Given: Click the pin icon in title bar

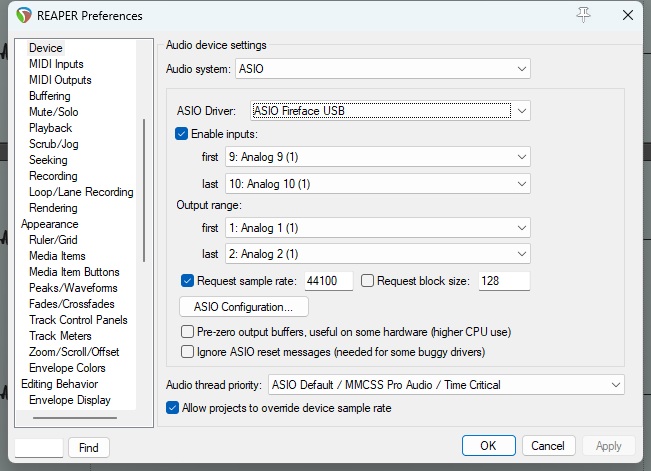Looking at the screenshot, I should (582, 15).
